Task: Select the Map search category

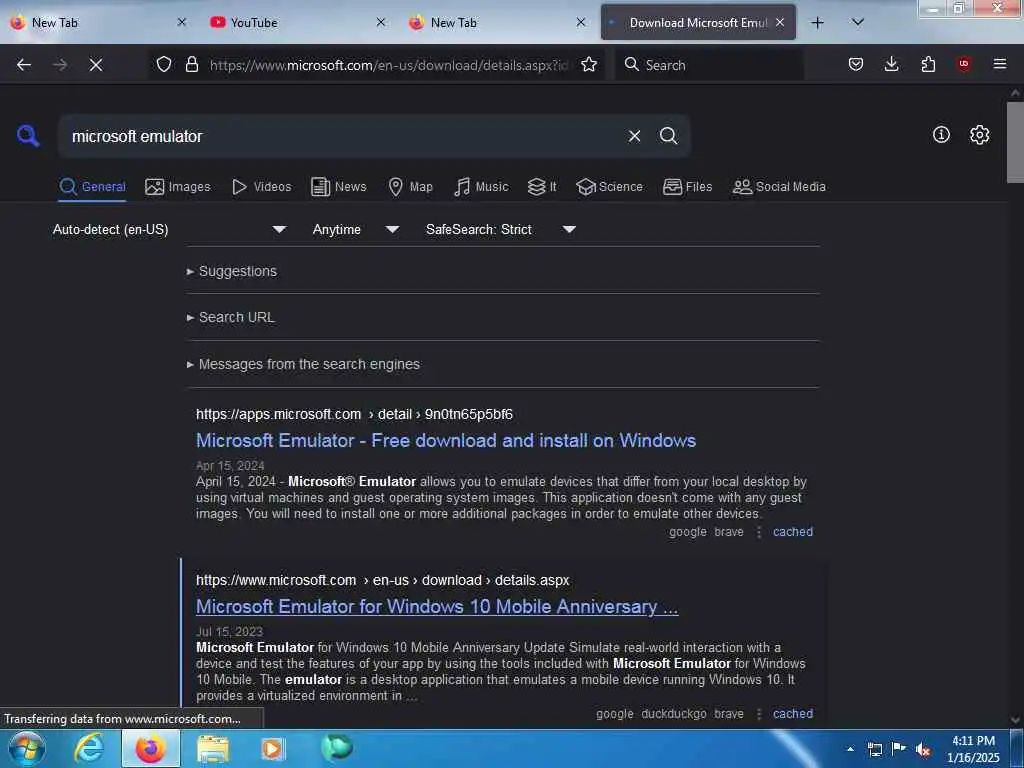Action: 410,187
